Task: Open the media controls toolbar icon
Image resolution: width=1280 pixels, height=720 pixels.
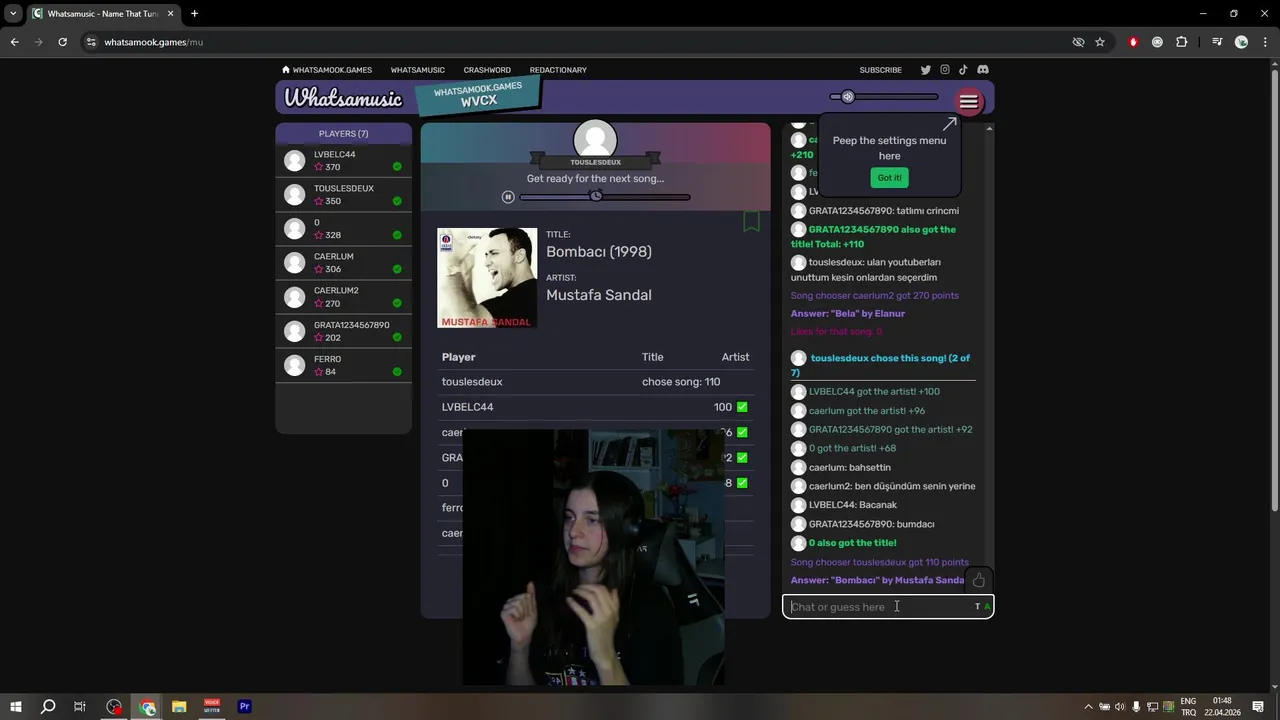Action: coord(1217,42)
